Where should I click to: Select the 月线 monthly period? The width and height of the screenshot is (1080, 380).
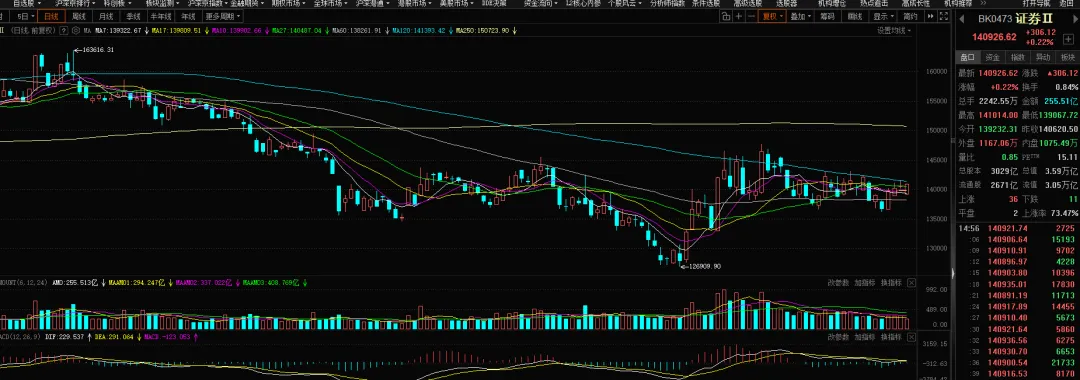click(x=105, y=16)
